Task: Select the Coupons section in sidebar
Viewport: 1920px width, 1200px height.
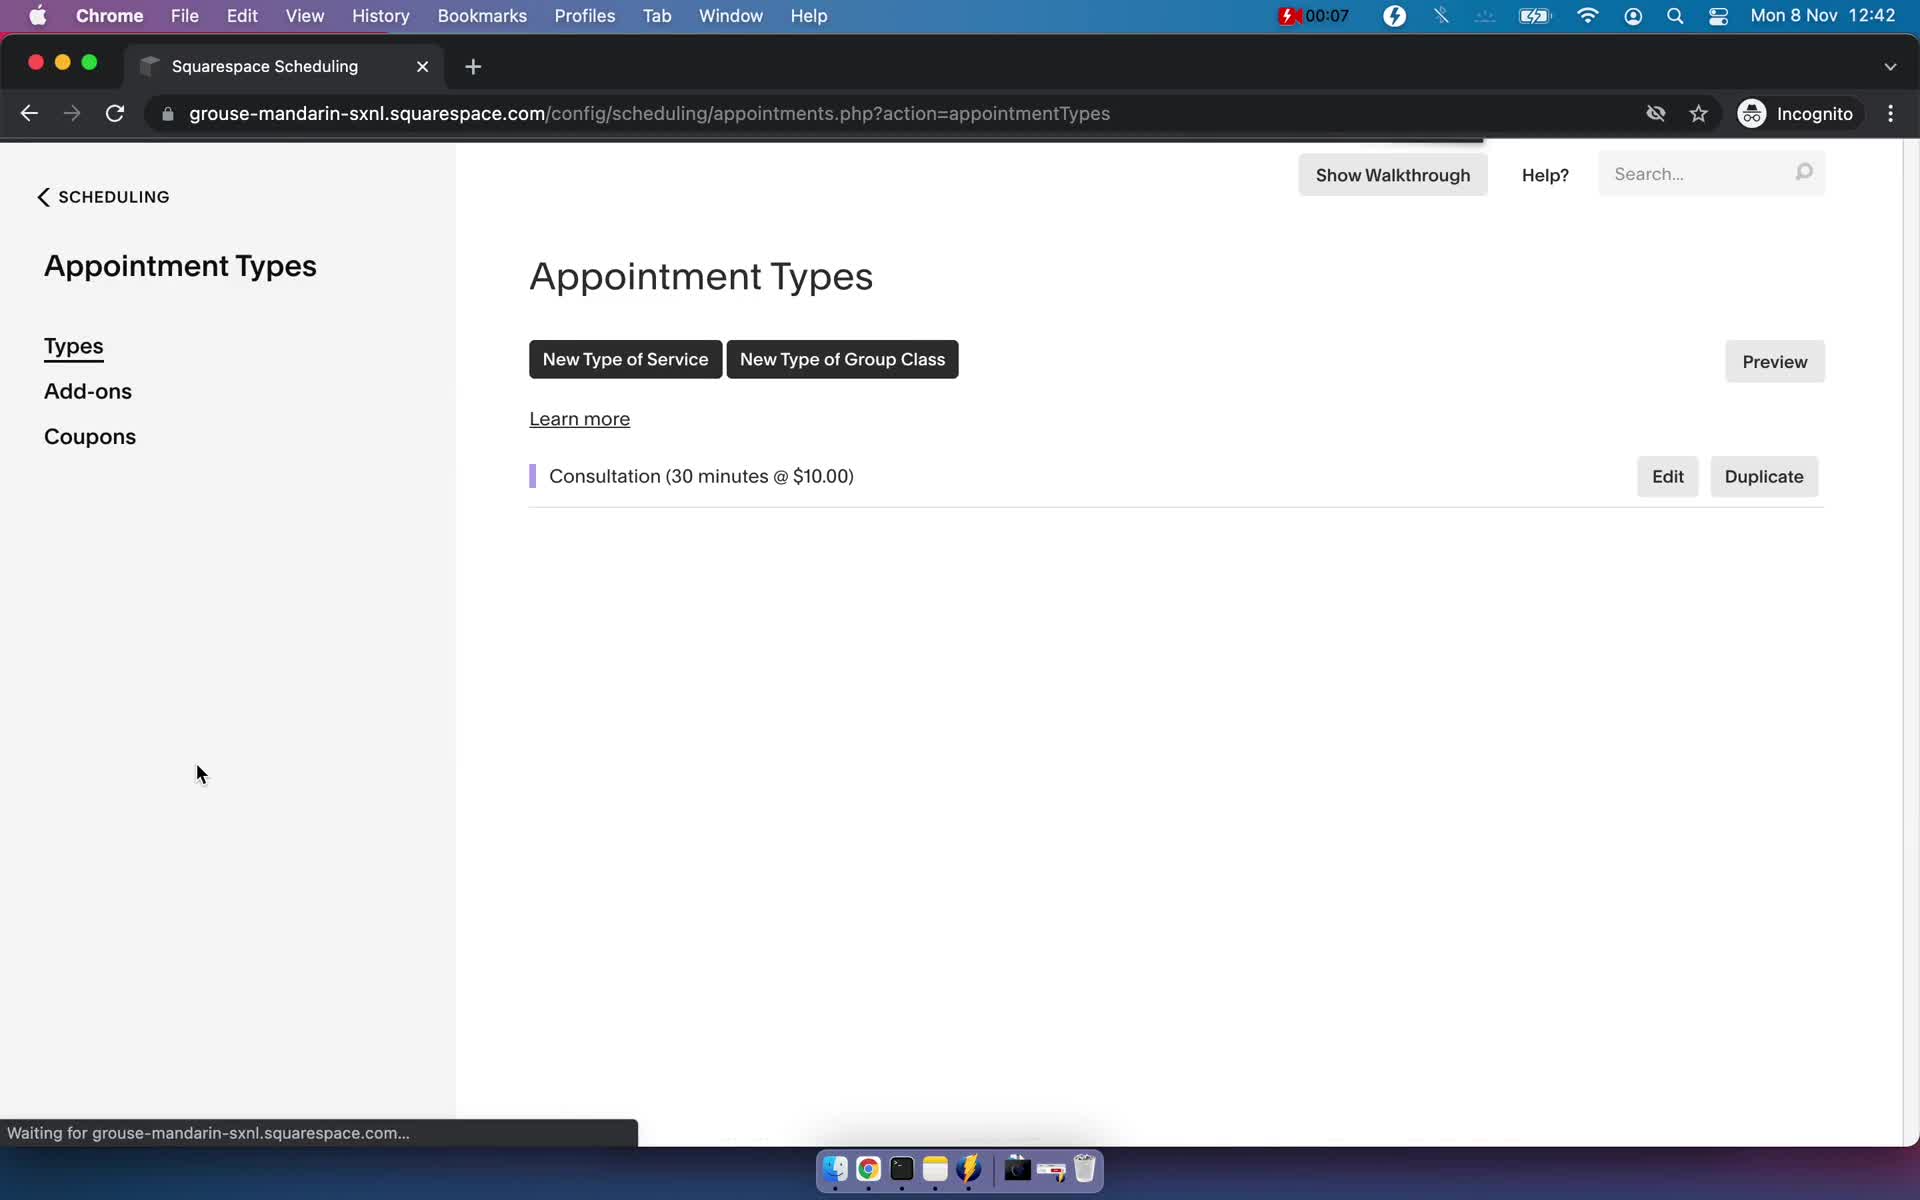Action: 90,437
